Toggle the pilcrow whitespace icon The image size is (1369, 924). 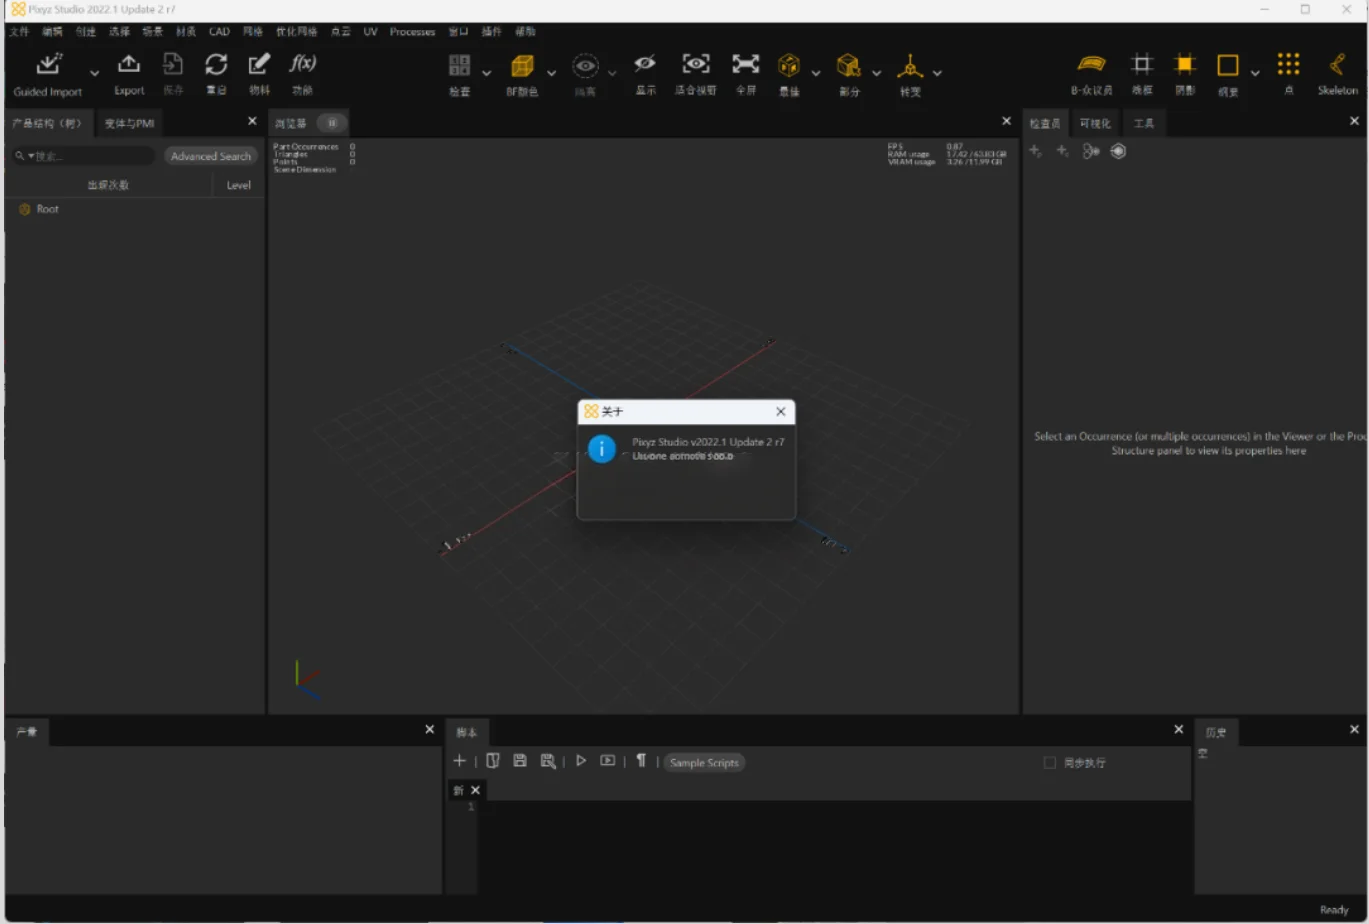point(641,761)
